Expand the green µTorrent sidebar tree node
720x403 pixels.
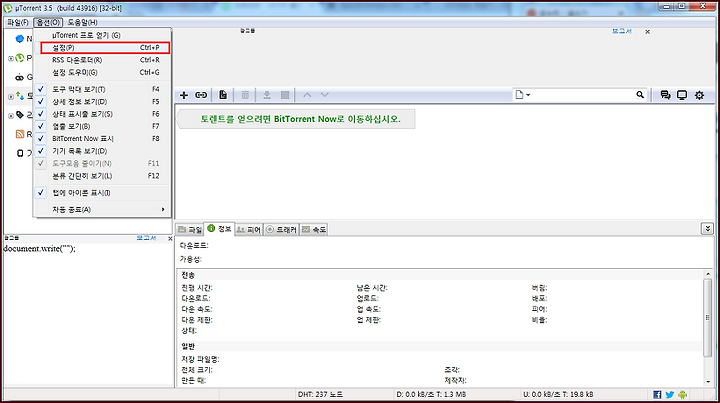click(x=11, y=58)
